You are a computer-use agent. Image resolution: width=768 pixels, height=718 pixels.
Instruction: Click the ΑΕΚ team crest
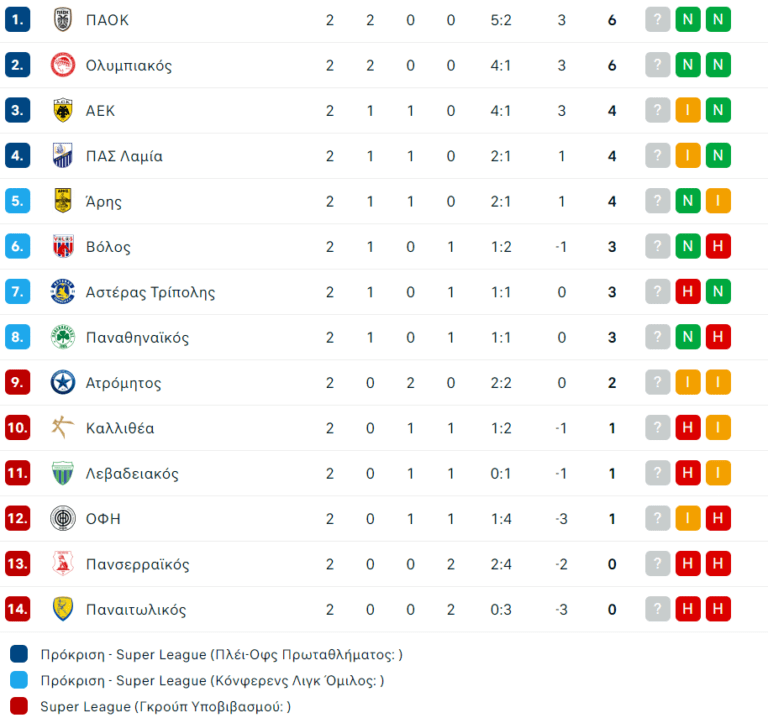click(63, 111)
